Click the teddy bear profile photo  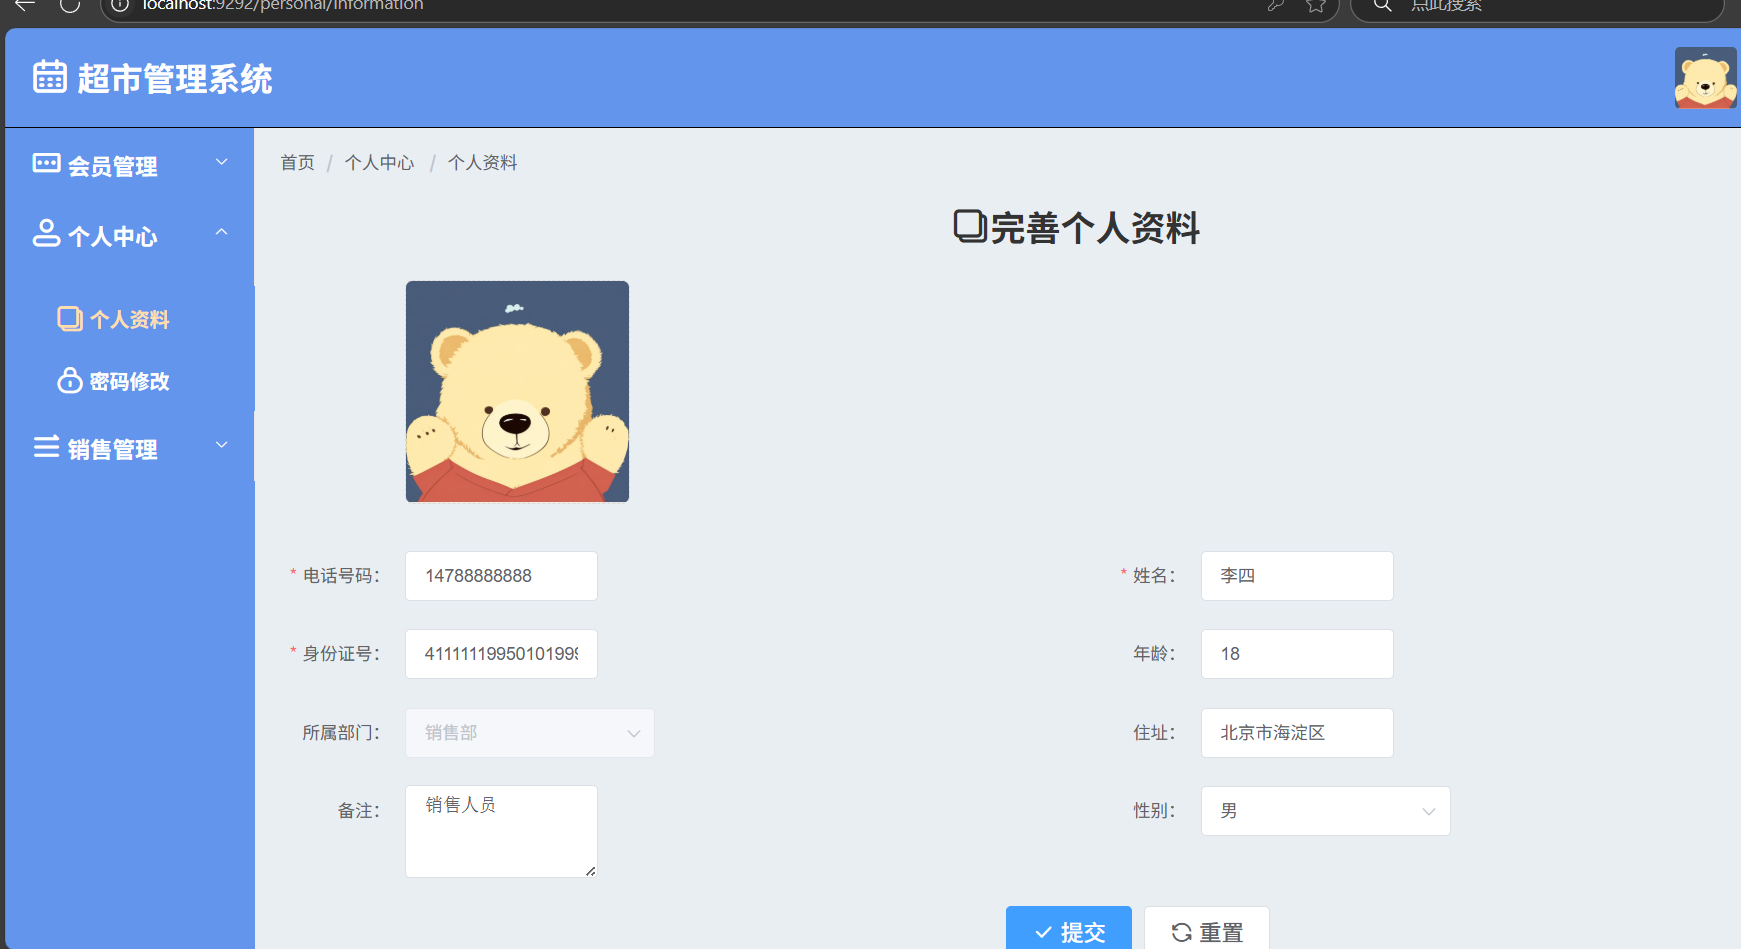(x=517, y=391)
